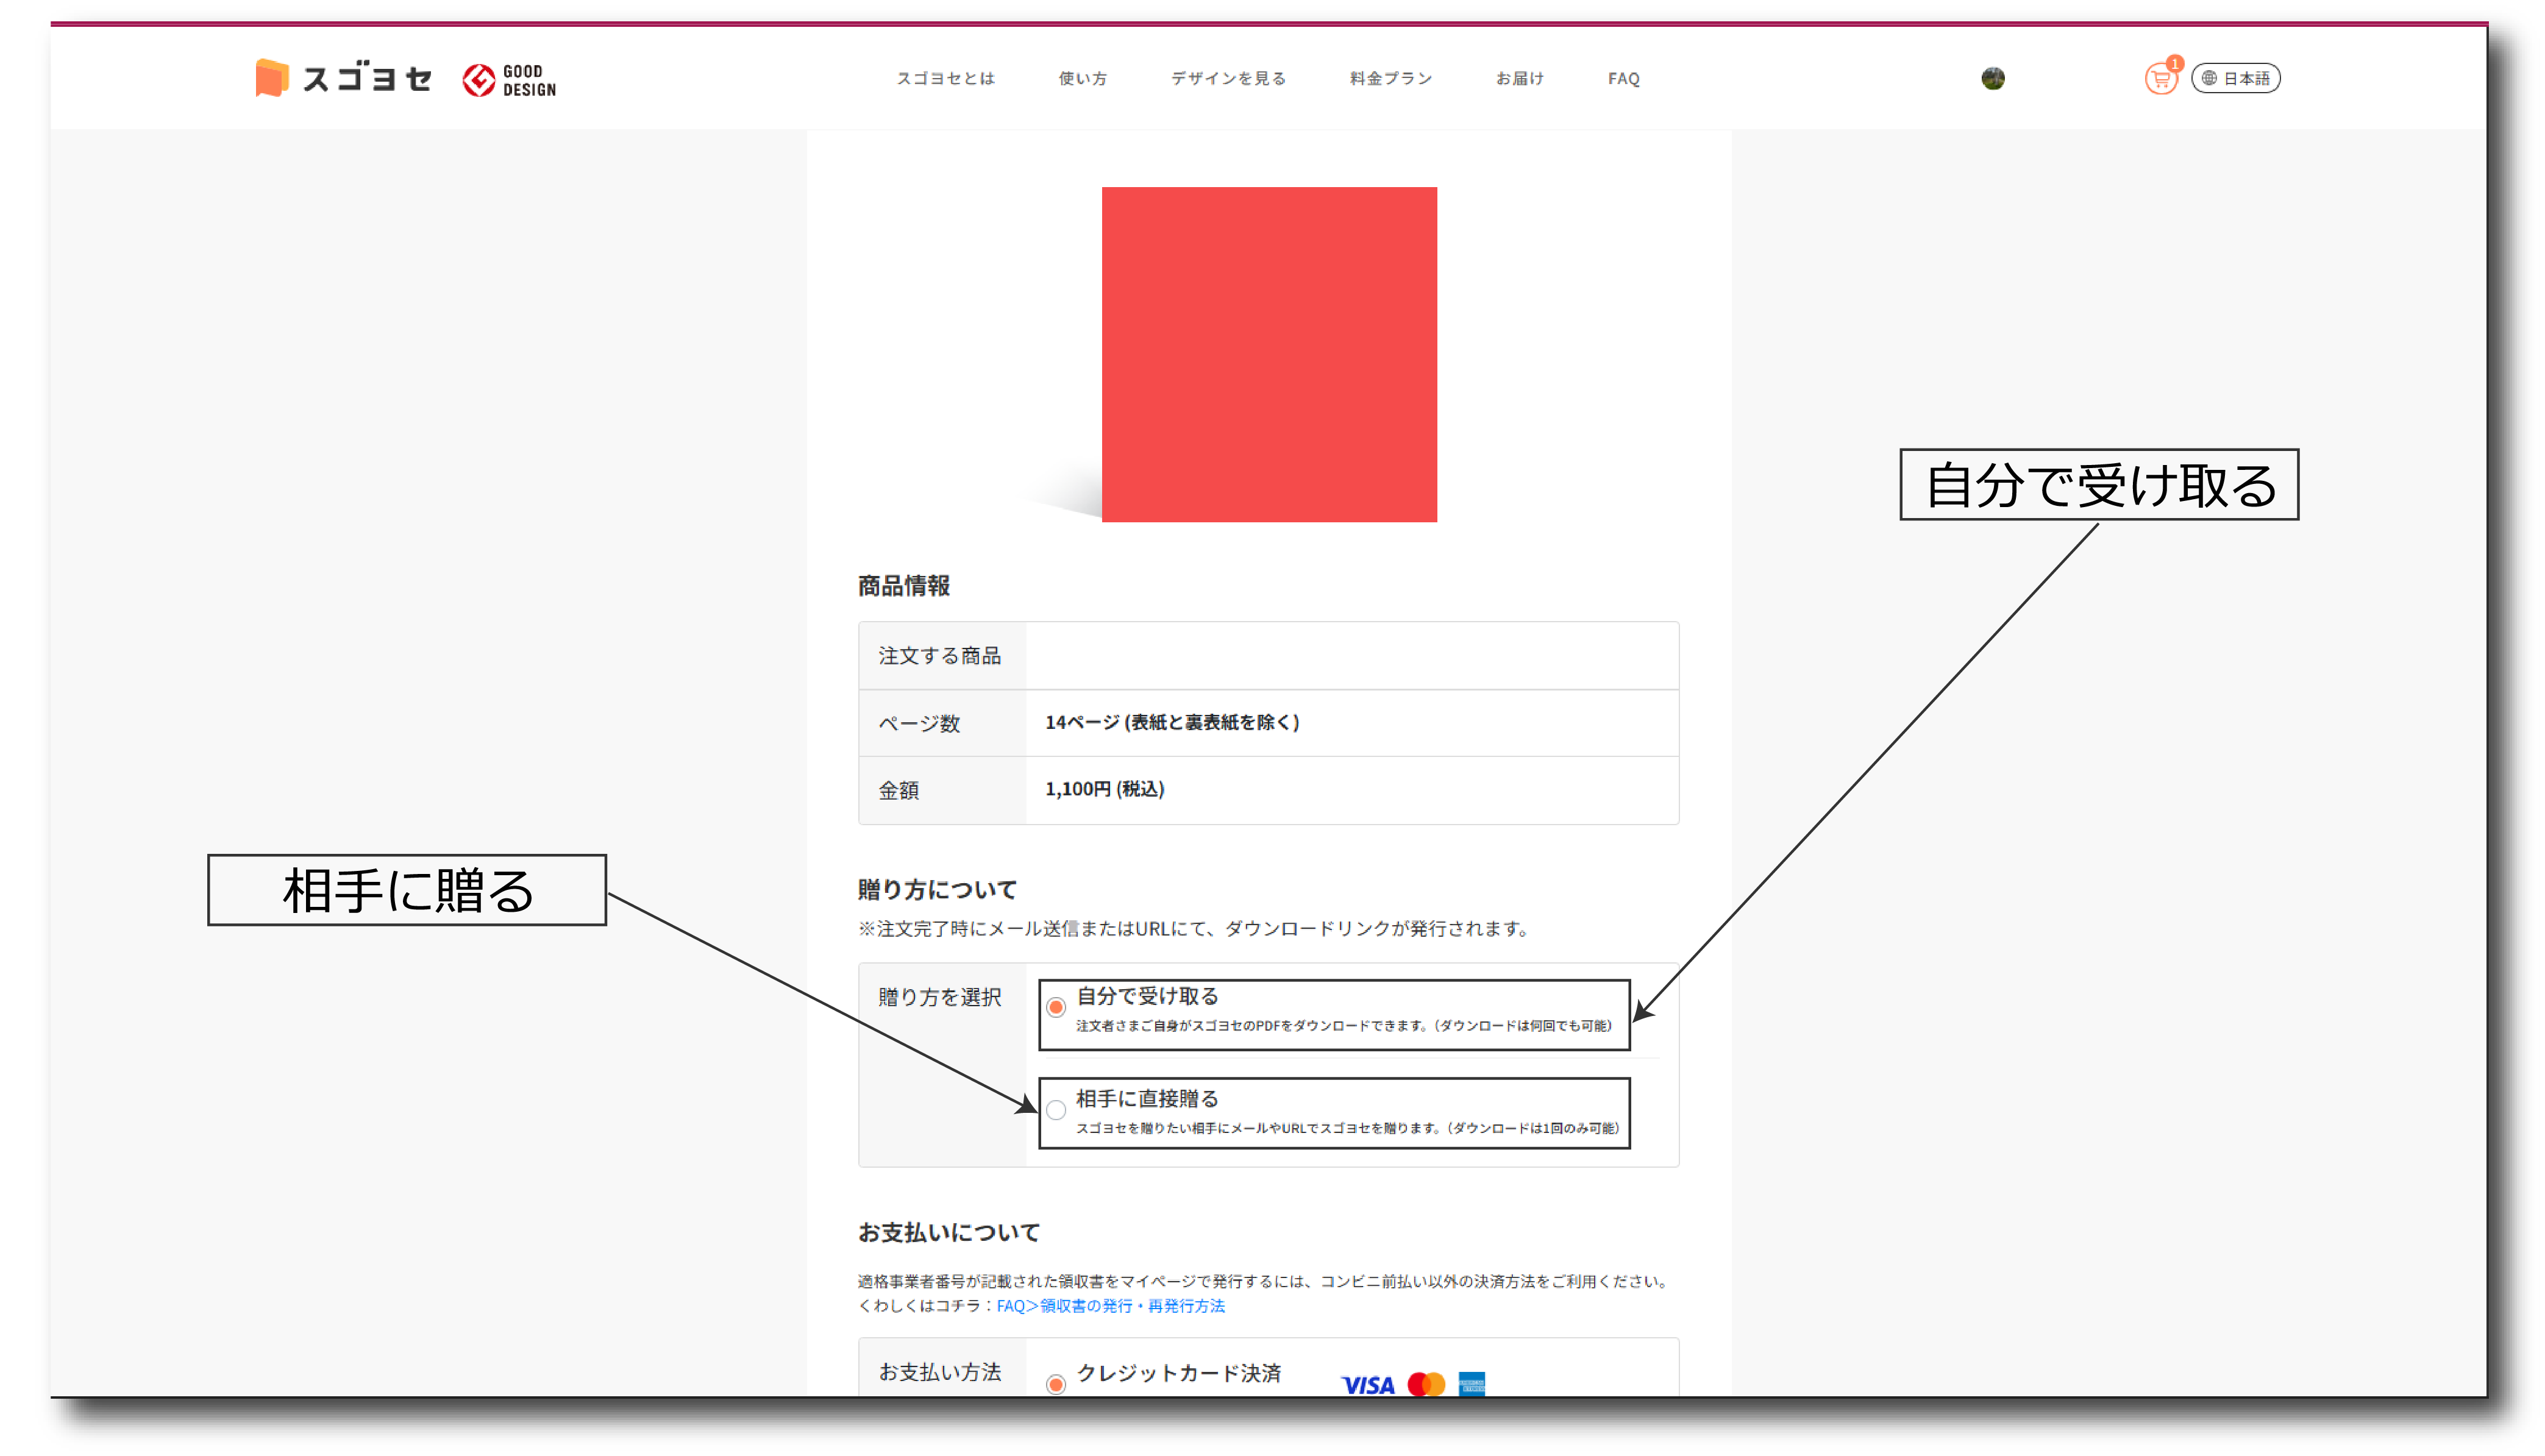2545x1456 pixels.
Task: Select 相手に直接贈る radio option
Action: pos(1056,1110)
